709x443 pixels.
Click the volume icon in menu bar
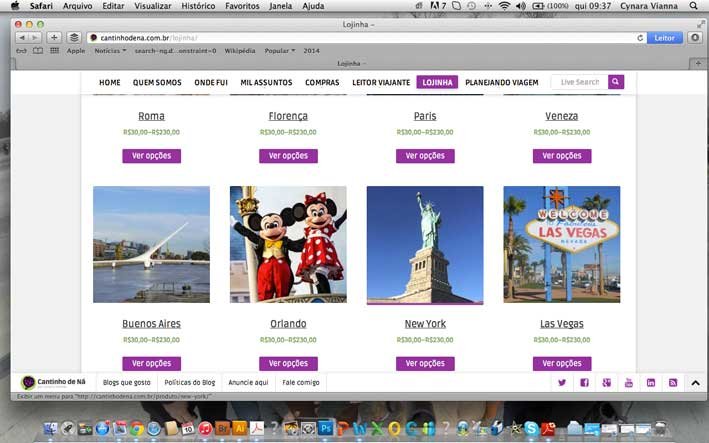(521, 6)
